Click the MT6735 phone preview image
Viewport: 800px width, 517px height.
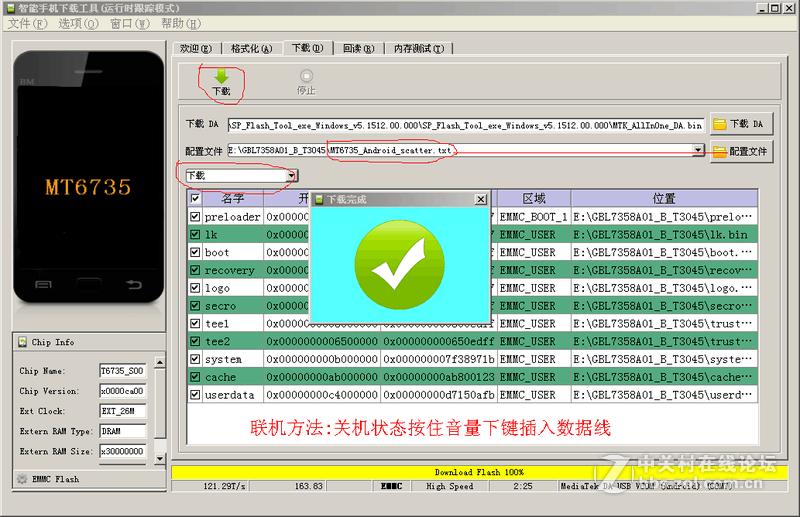tap(88, 177)
